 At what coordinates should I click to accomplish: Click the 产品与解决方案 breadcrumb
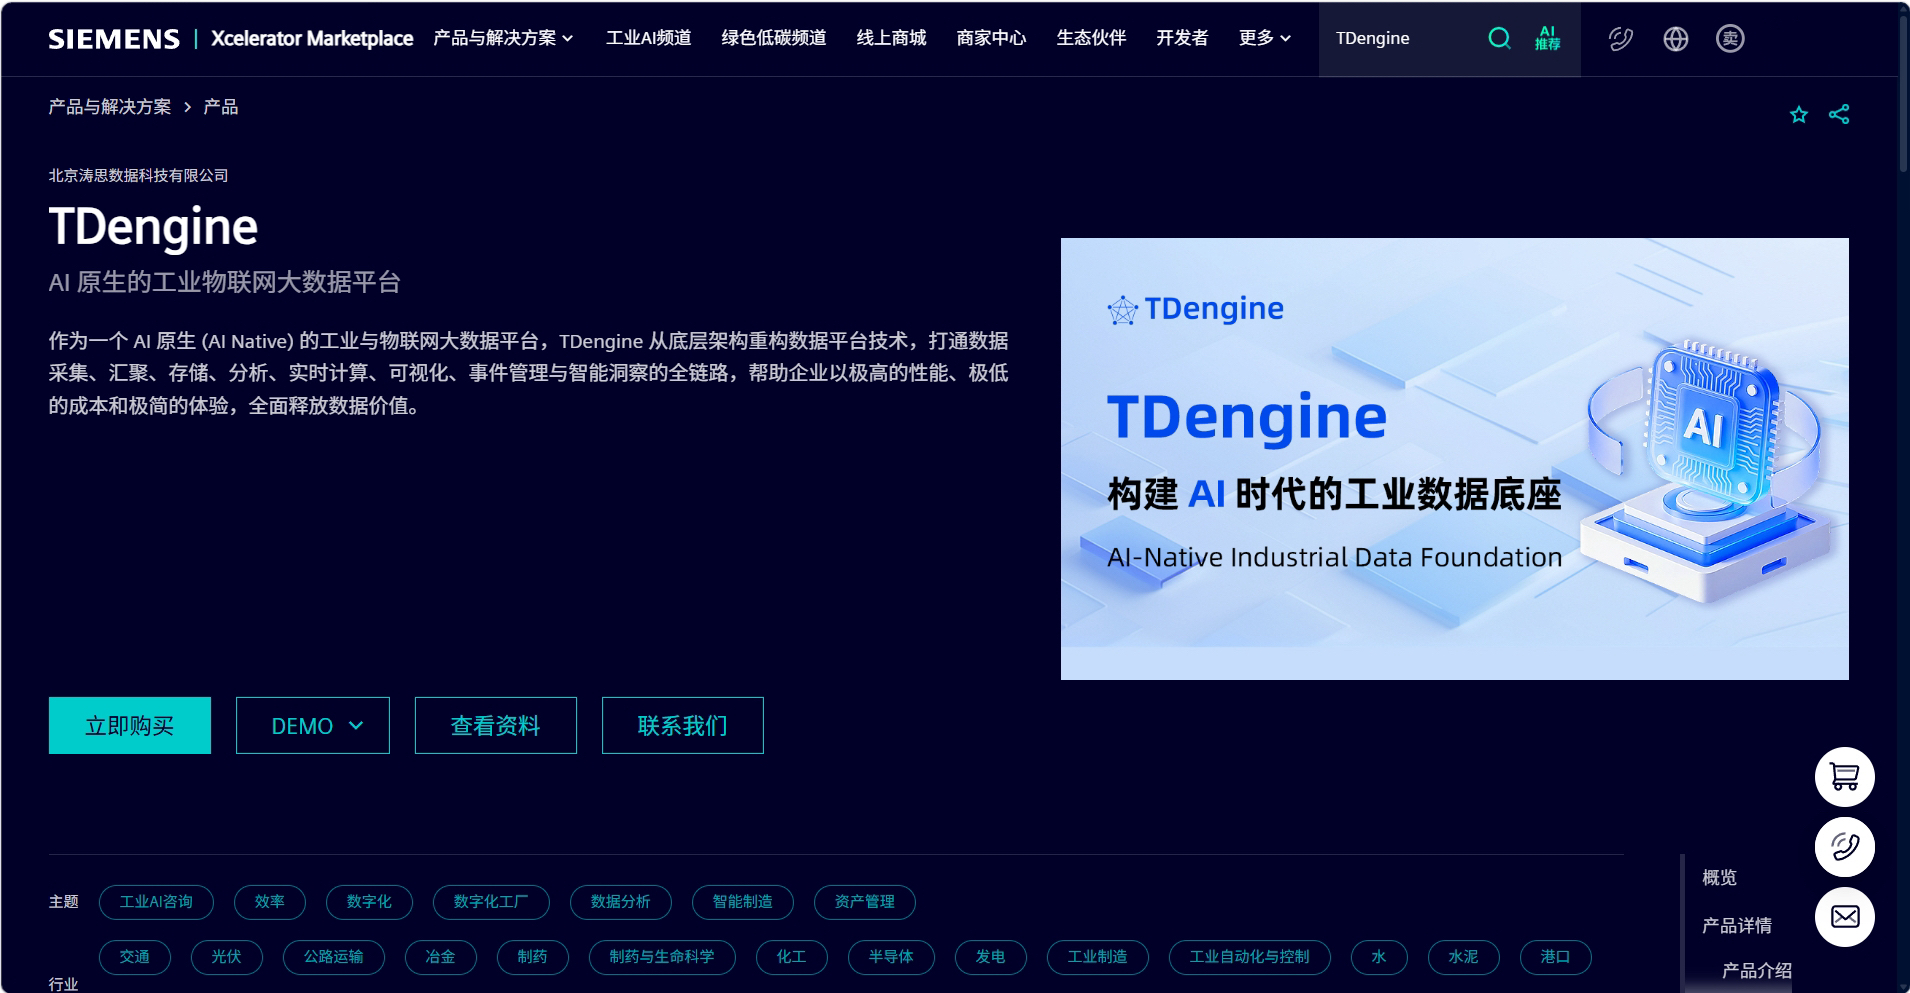click(110, 107)
